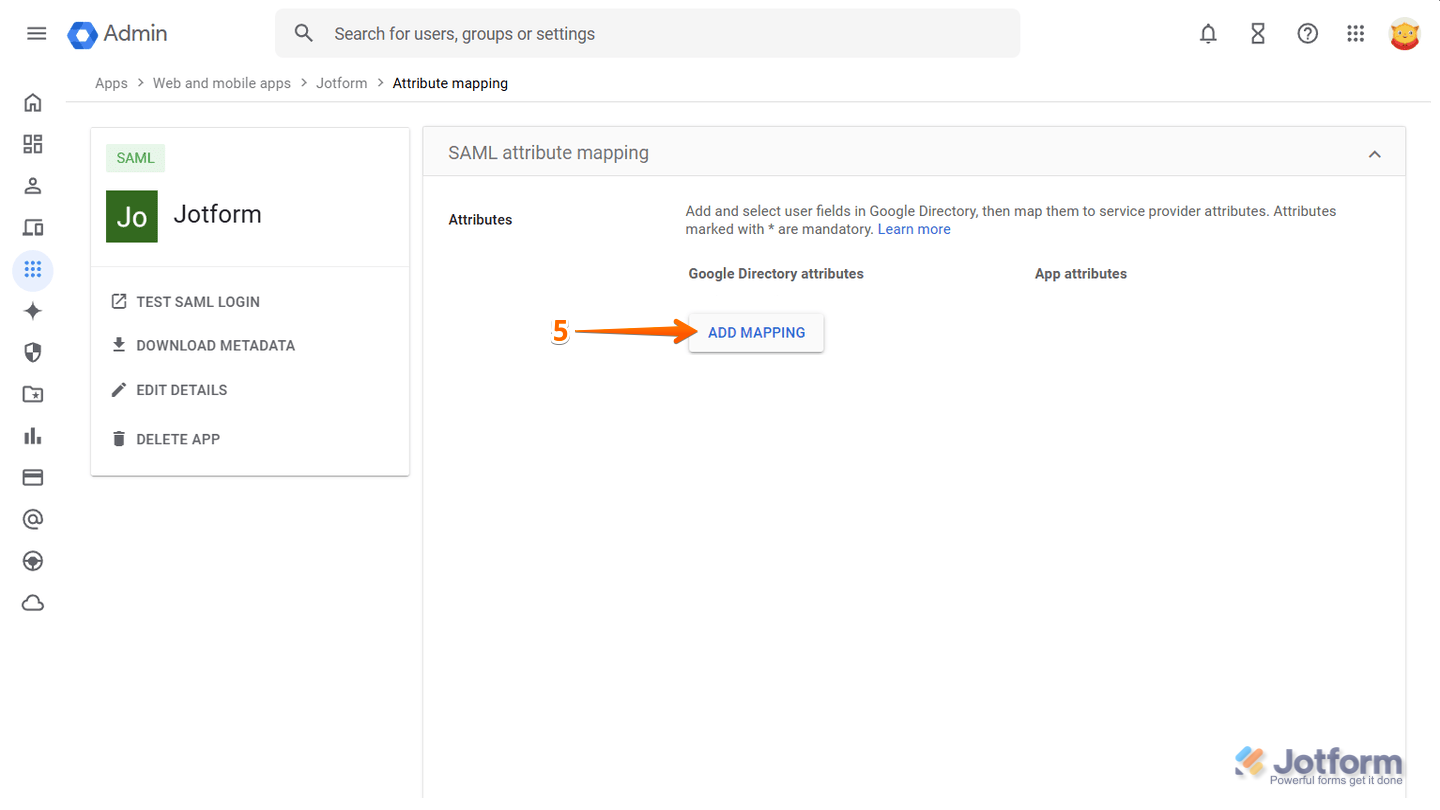
Task: Collapse the SAML attribute mapping section
Action: coord(1374,154)
